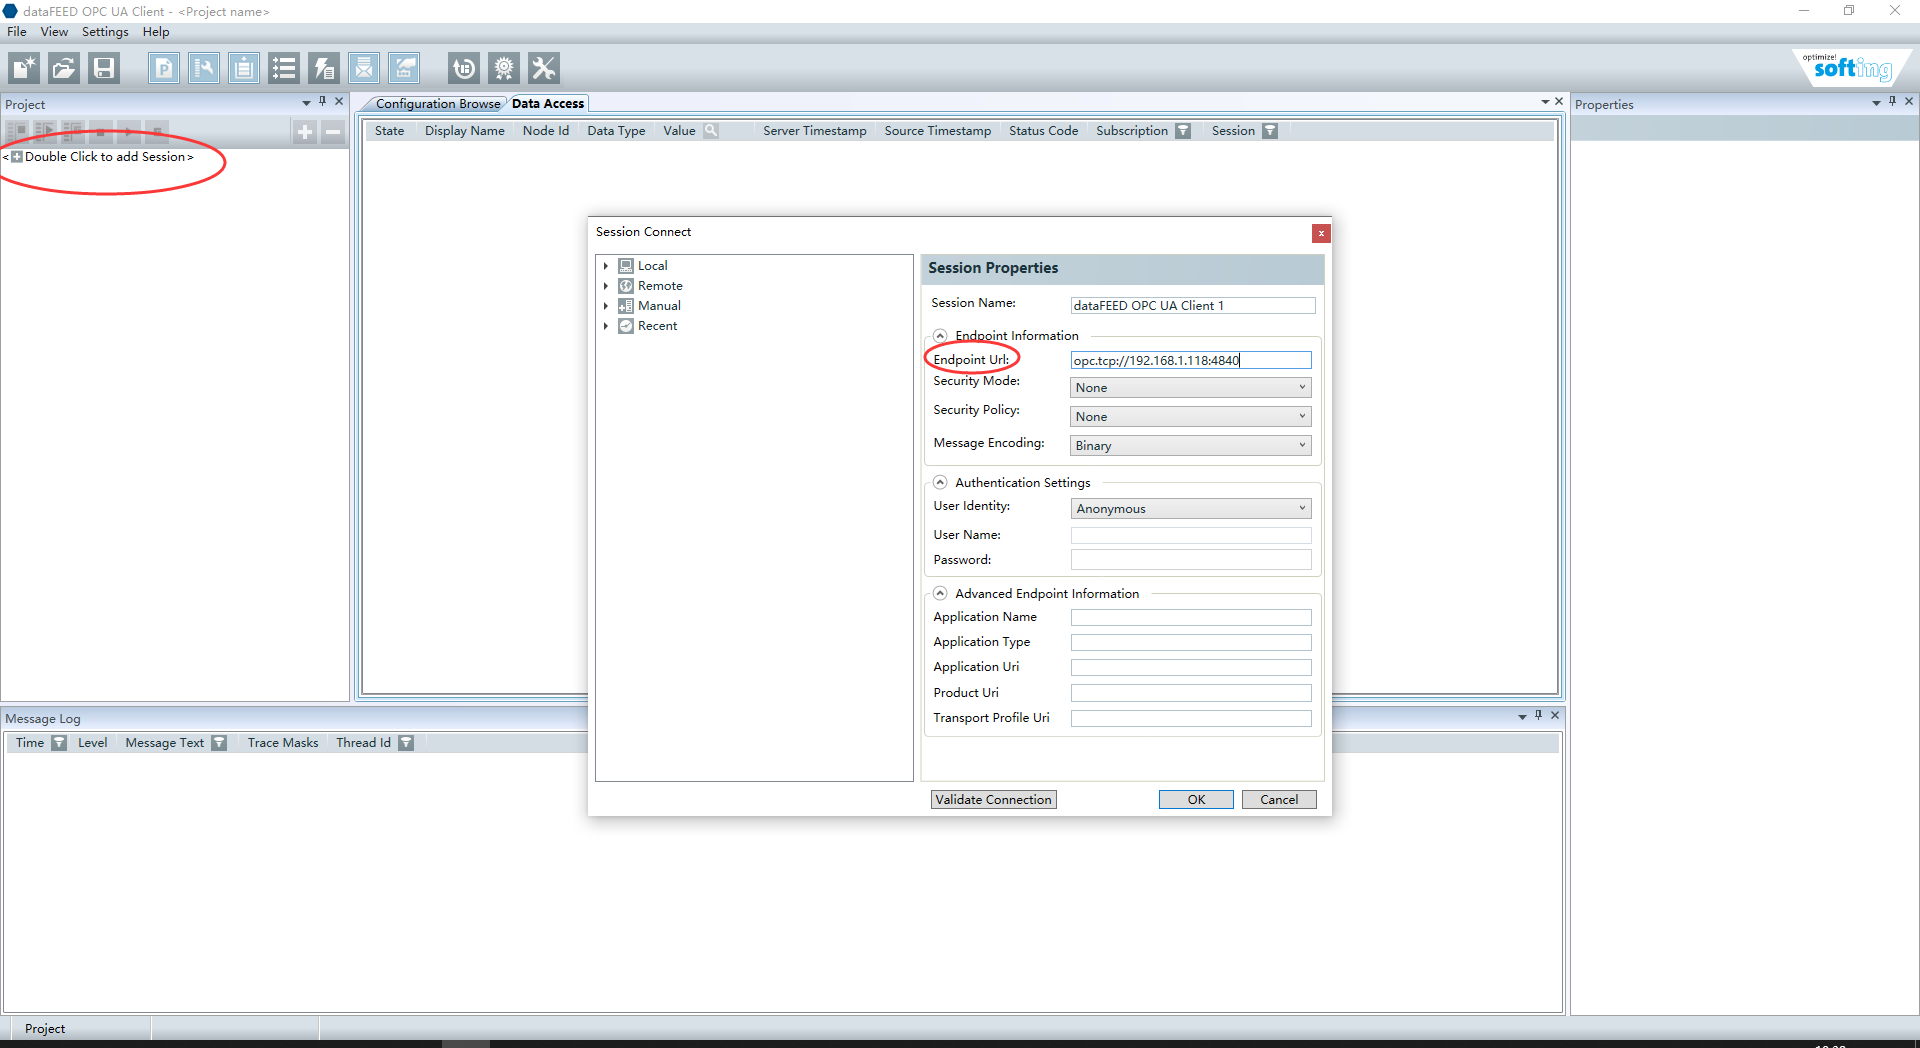Toggle the hand-holding-card toolbar icon

(x=404, y=68)
